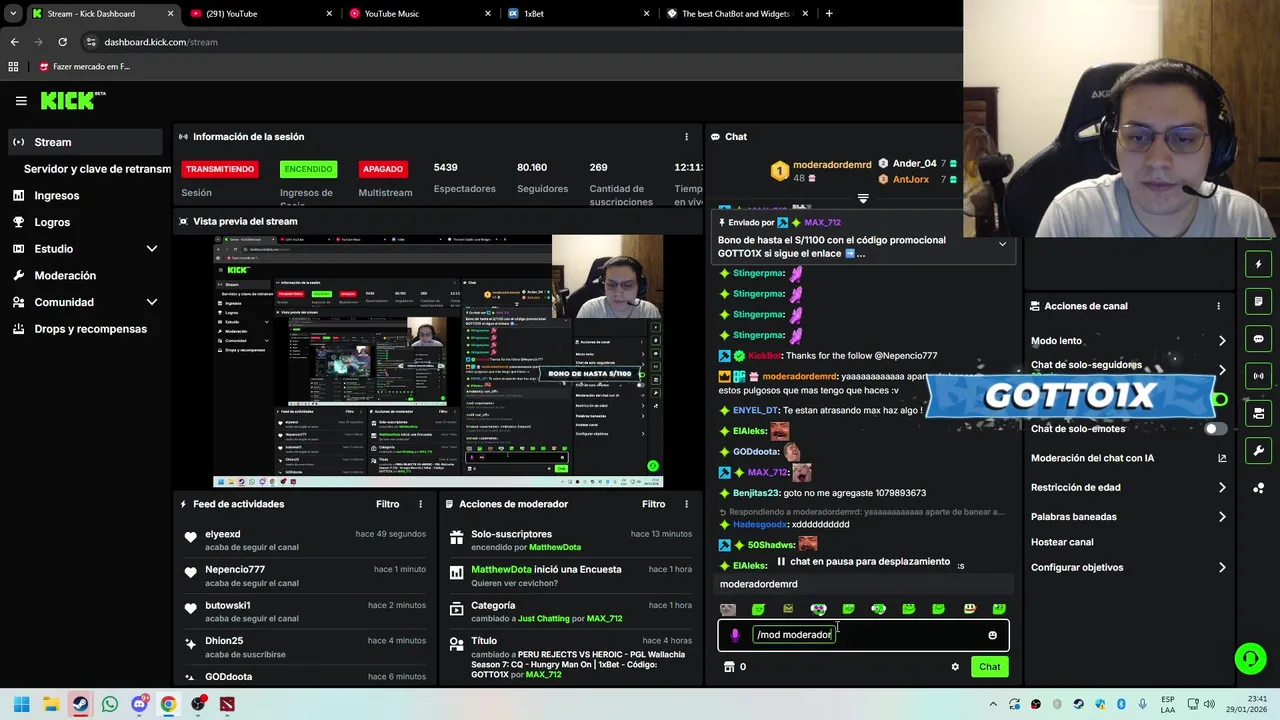Toggle Chat de solo-emotes switch

1214,429
